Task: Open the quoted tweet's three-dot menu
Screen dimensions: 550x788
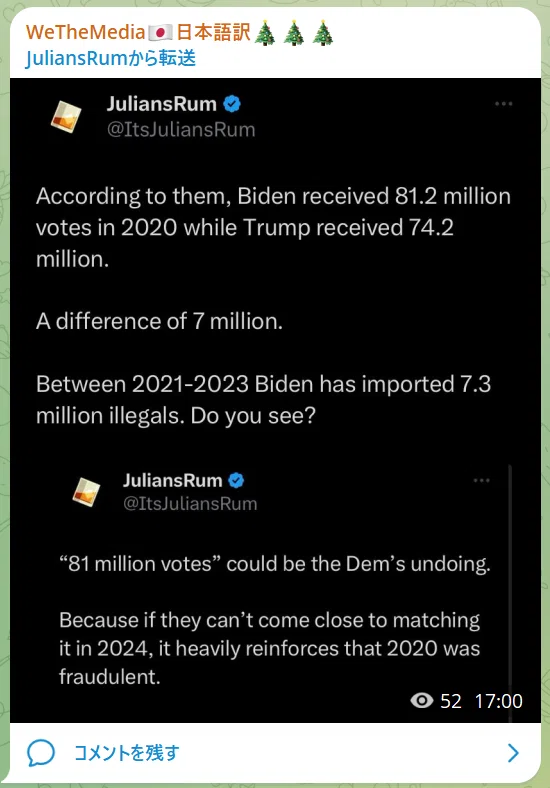Action: [481, 480]
